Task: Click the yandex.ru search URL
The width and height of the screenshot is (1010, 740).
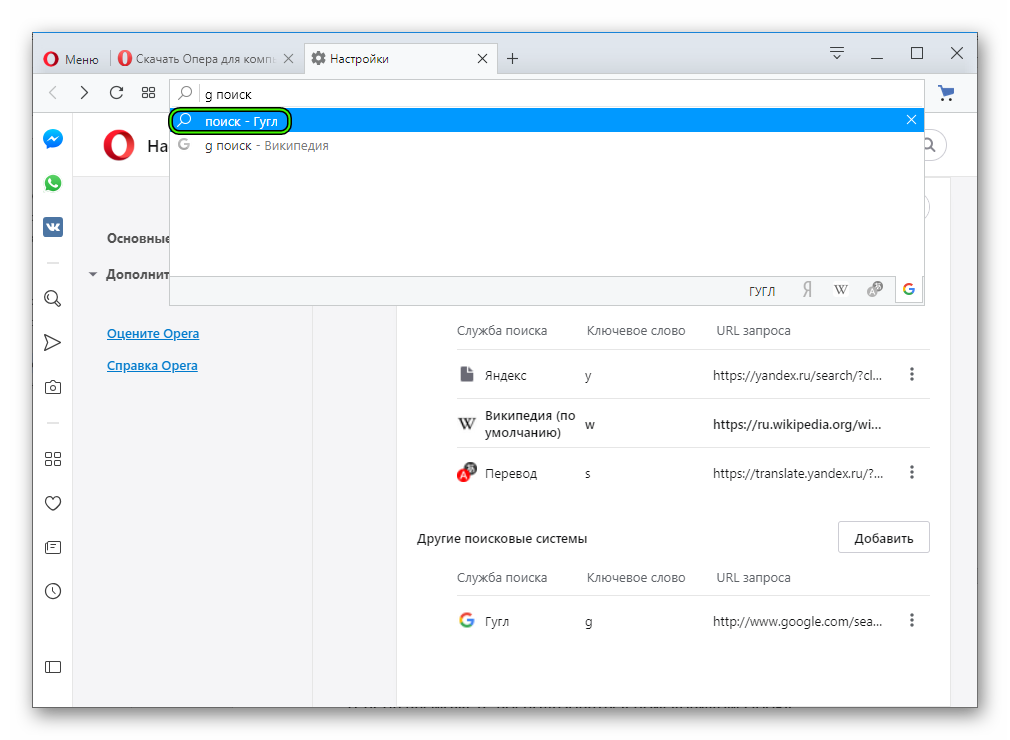Action: pos(797,375)
